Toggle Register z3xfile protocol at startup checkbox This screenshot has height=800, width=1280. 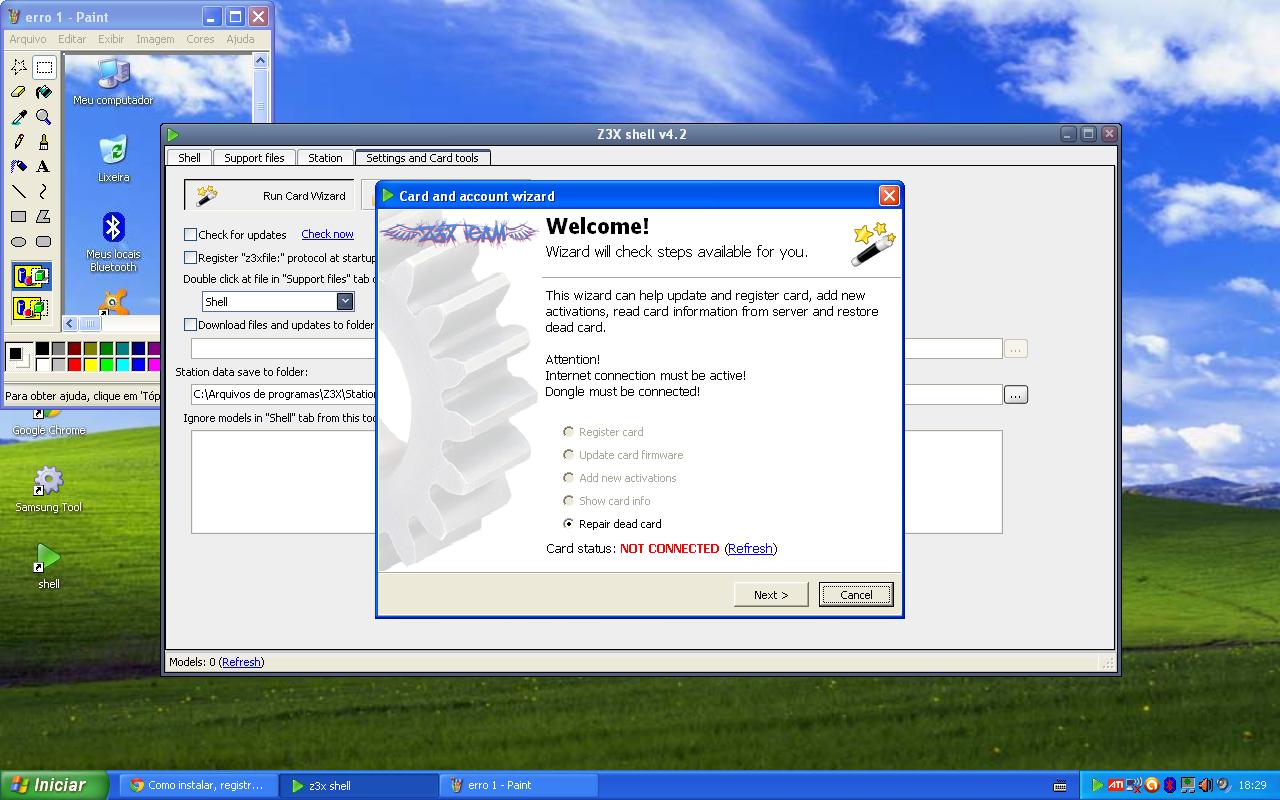[x=190, y=258]
